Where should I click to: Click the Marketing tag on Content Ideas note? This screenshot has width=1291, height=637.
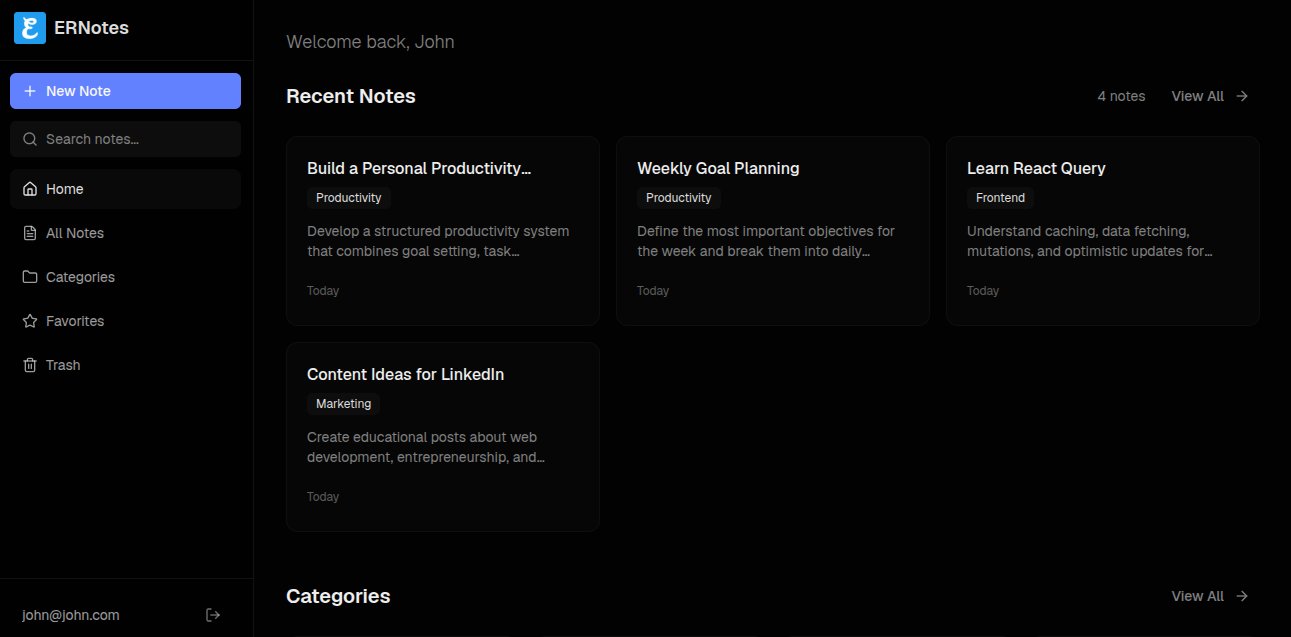coord(343,404)
